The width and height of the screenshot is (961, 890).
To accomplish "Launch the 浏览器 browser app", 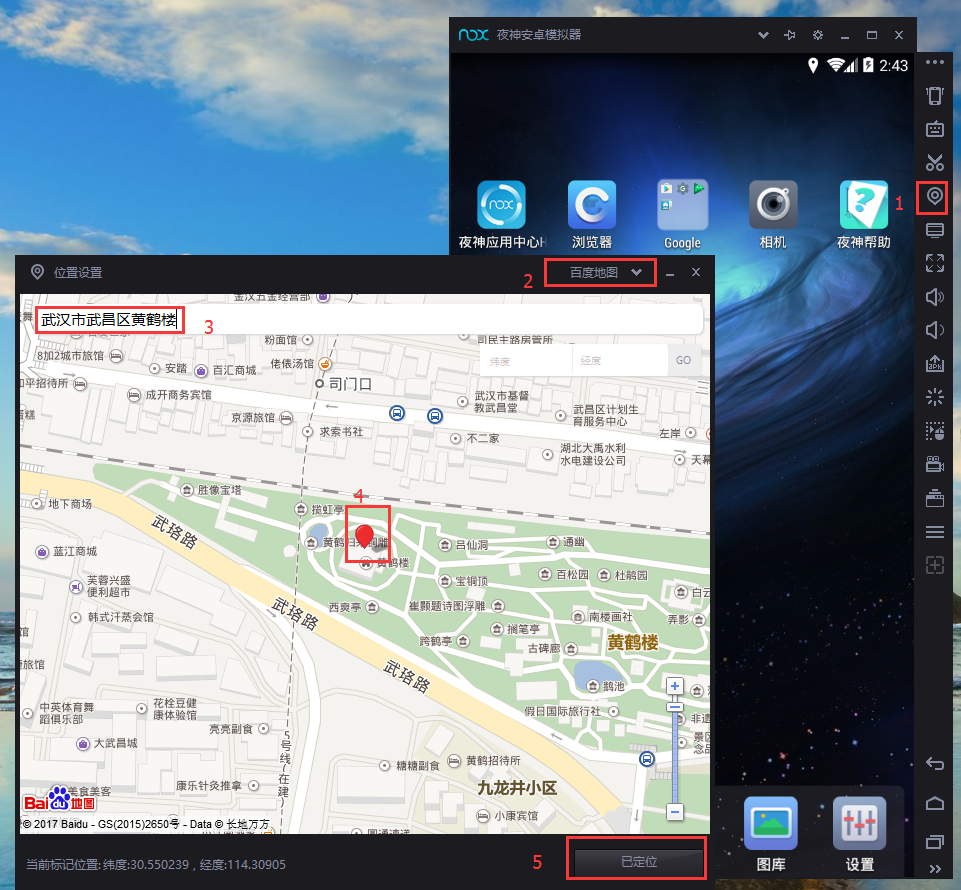I will pyautogui.click(x=592, y=215).
